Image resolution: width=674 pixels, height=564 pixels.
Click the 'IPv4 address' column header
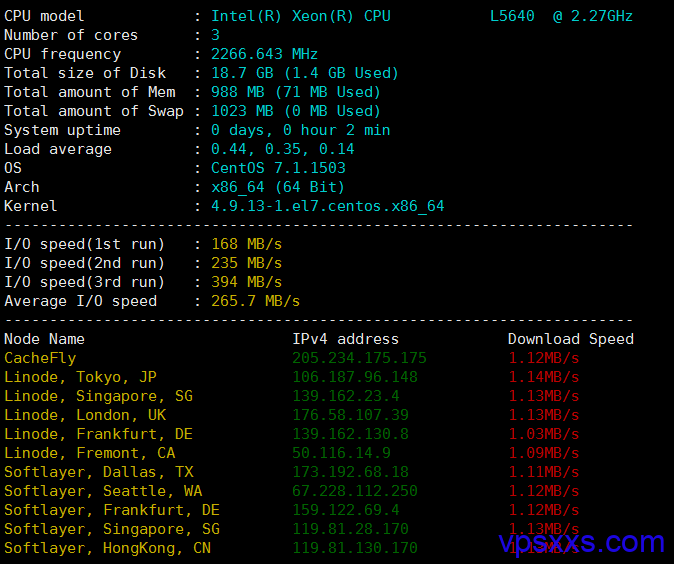pos(346,339)
